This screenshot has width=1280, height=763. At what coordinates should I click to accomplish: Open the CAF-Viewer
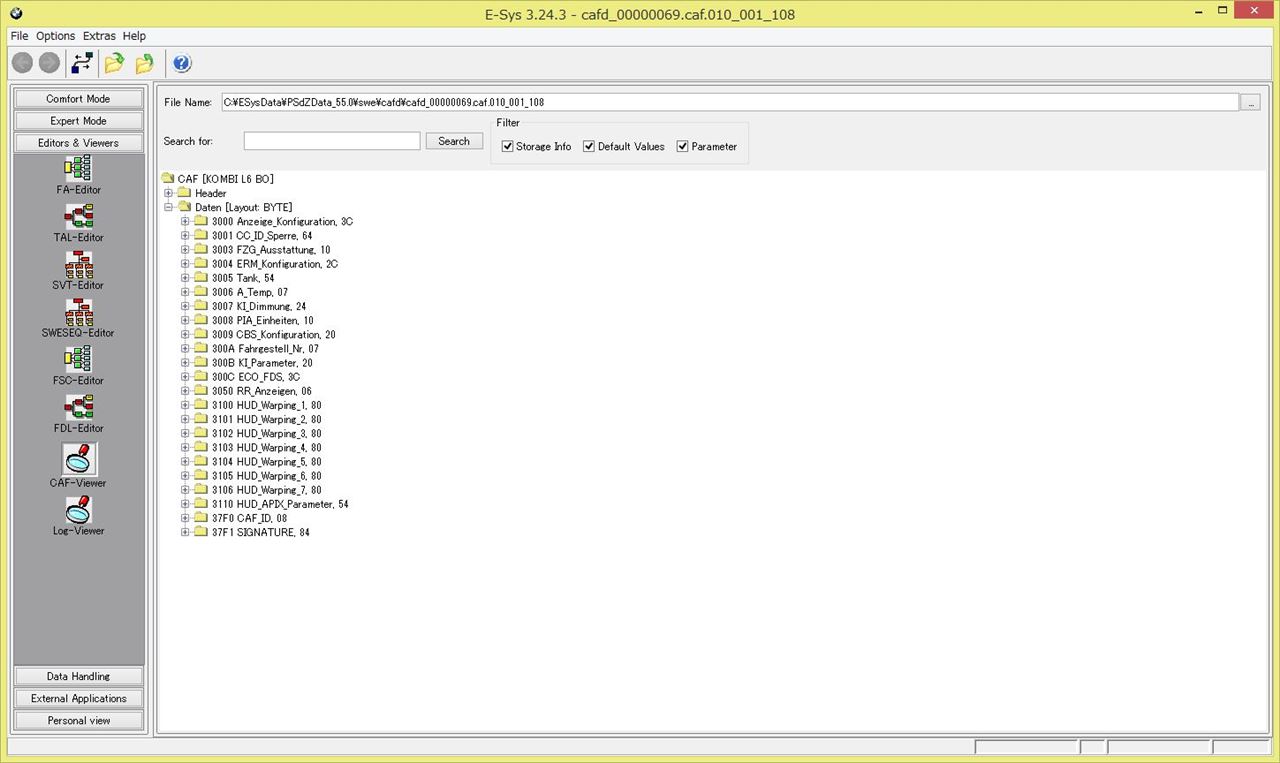[x=79, y=465]
